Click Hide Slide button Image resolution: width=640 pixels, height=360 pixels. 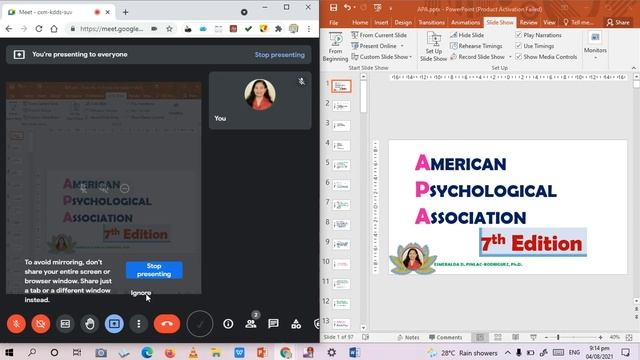coord(467,35)
